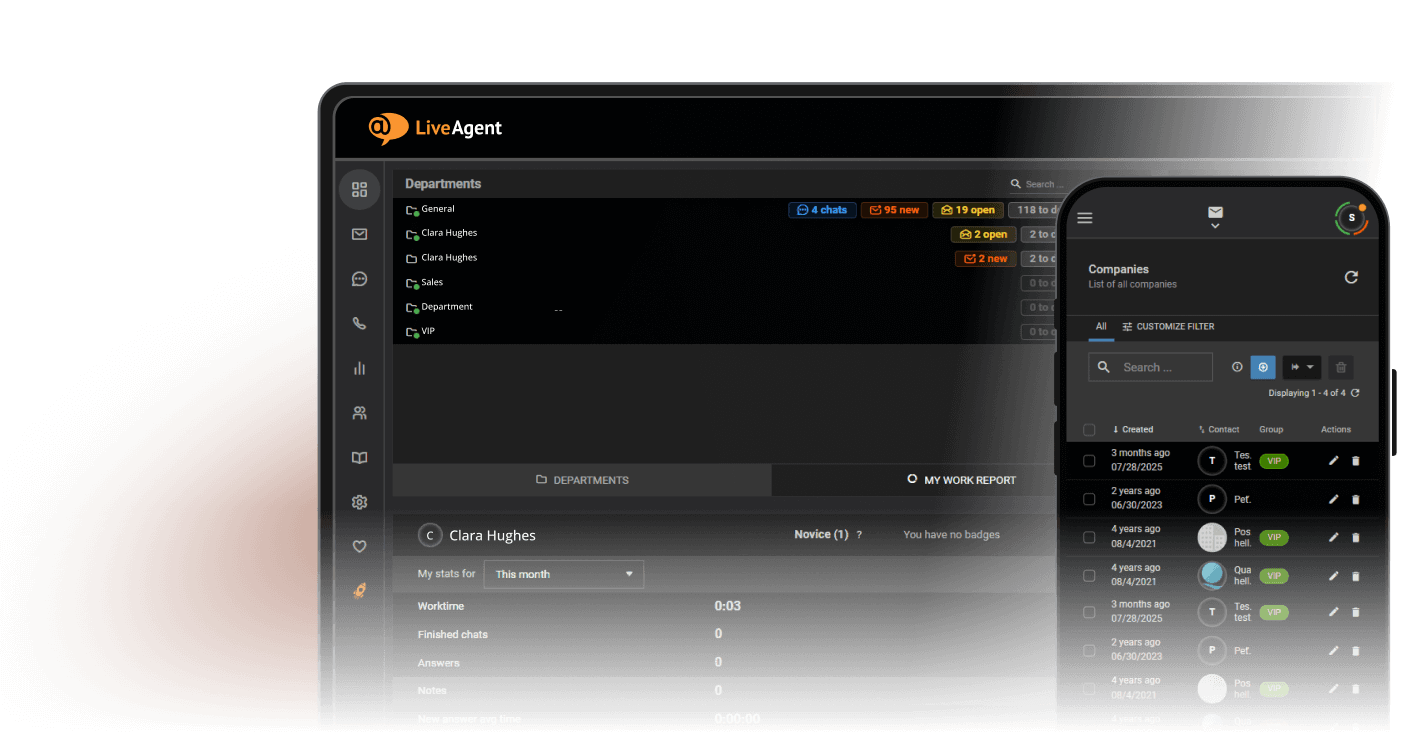Tick the select-all checkbox in companies list
This screenshot has width=1408, height=732.
pyautogui.click(x=1089, y=429)
